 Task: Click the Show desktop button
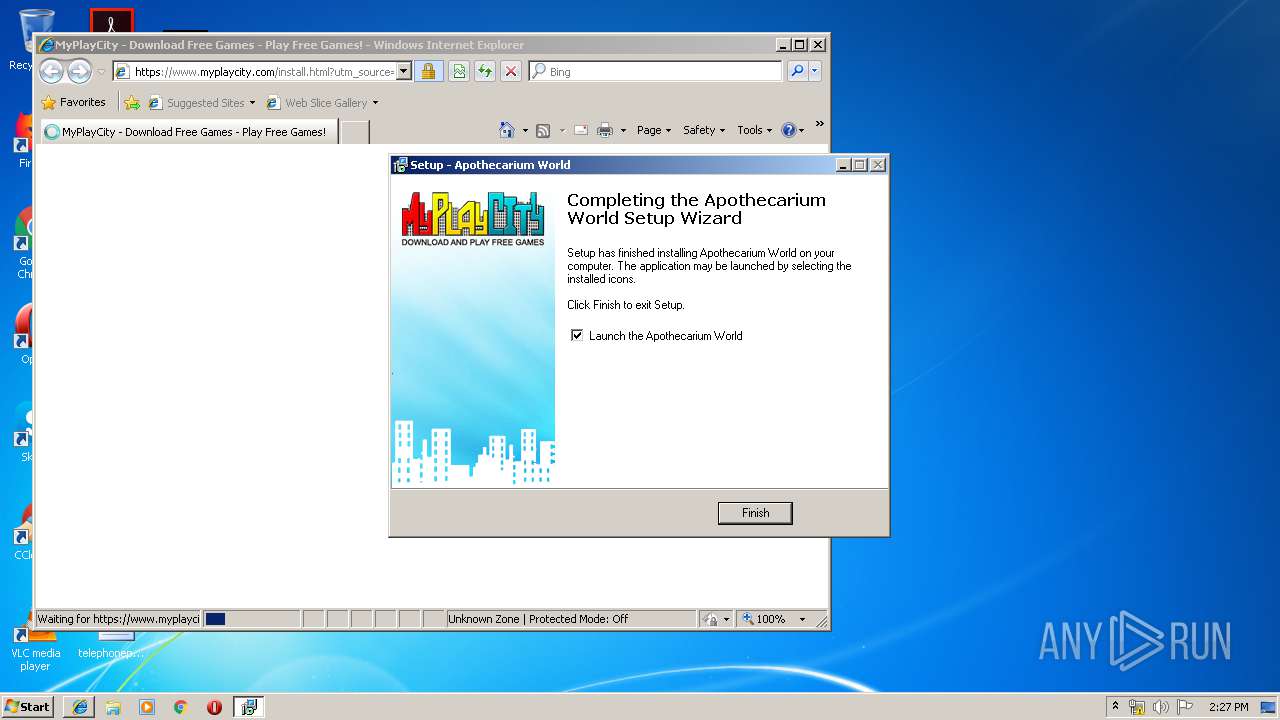(x=1270, y=707)
